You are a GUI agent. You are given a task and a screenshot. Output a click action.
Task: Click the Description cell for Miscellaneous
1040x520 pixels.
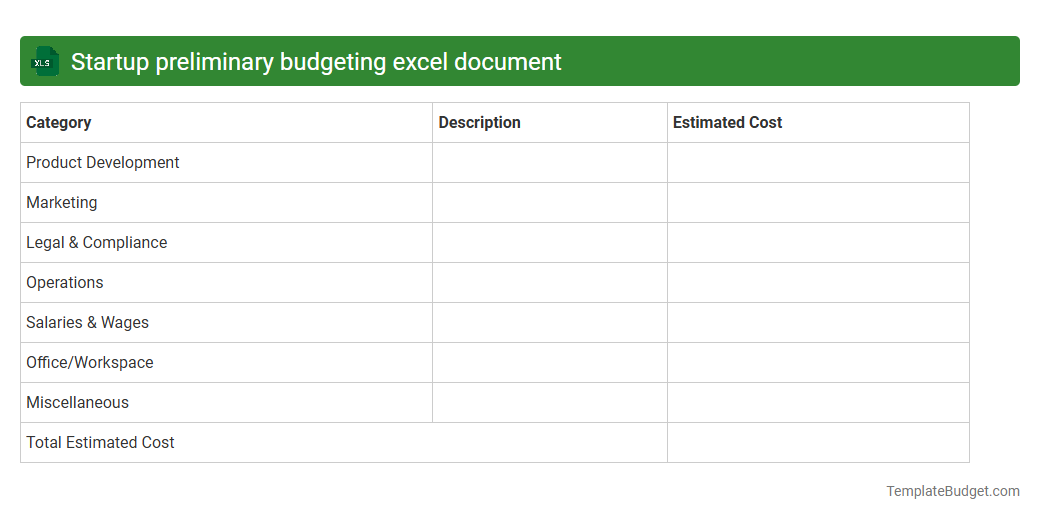click(x=550, y=403)
